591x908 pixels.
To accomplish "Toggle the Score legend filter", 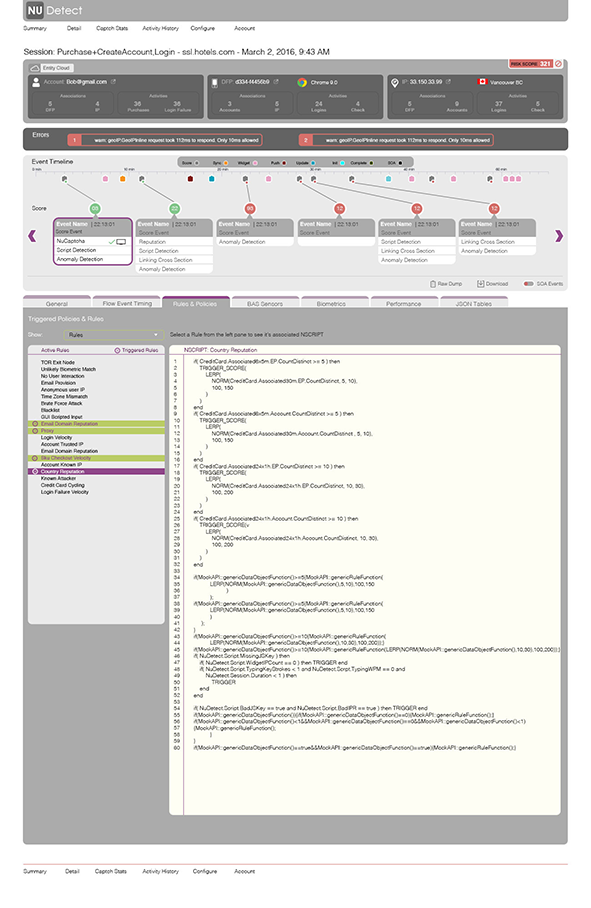I will coord(190,163).
